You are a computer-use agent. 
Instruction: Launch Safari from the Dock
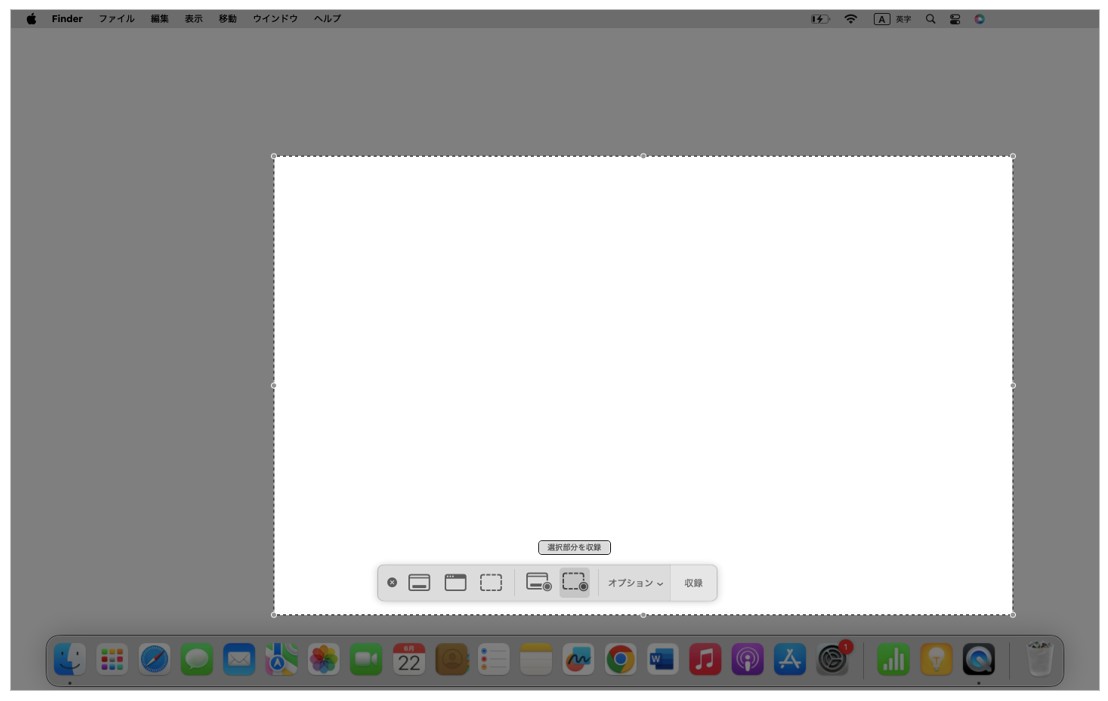pos(154,660)
